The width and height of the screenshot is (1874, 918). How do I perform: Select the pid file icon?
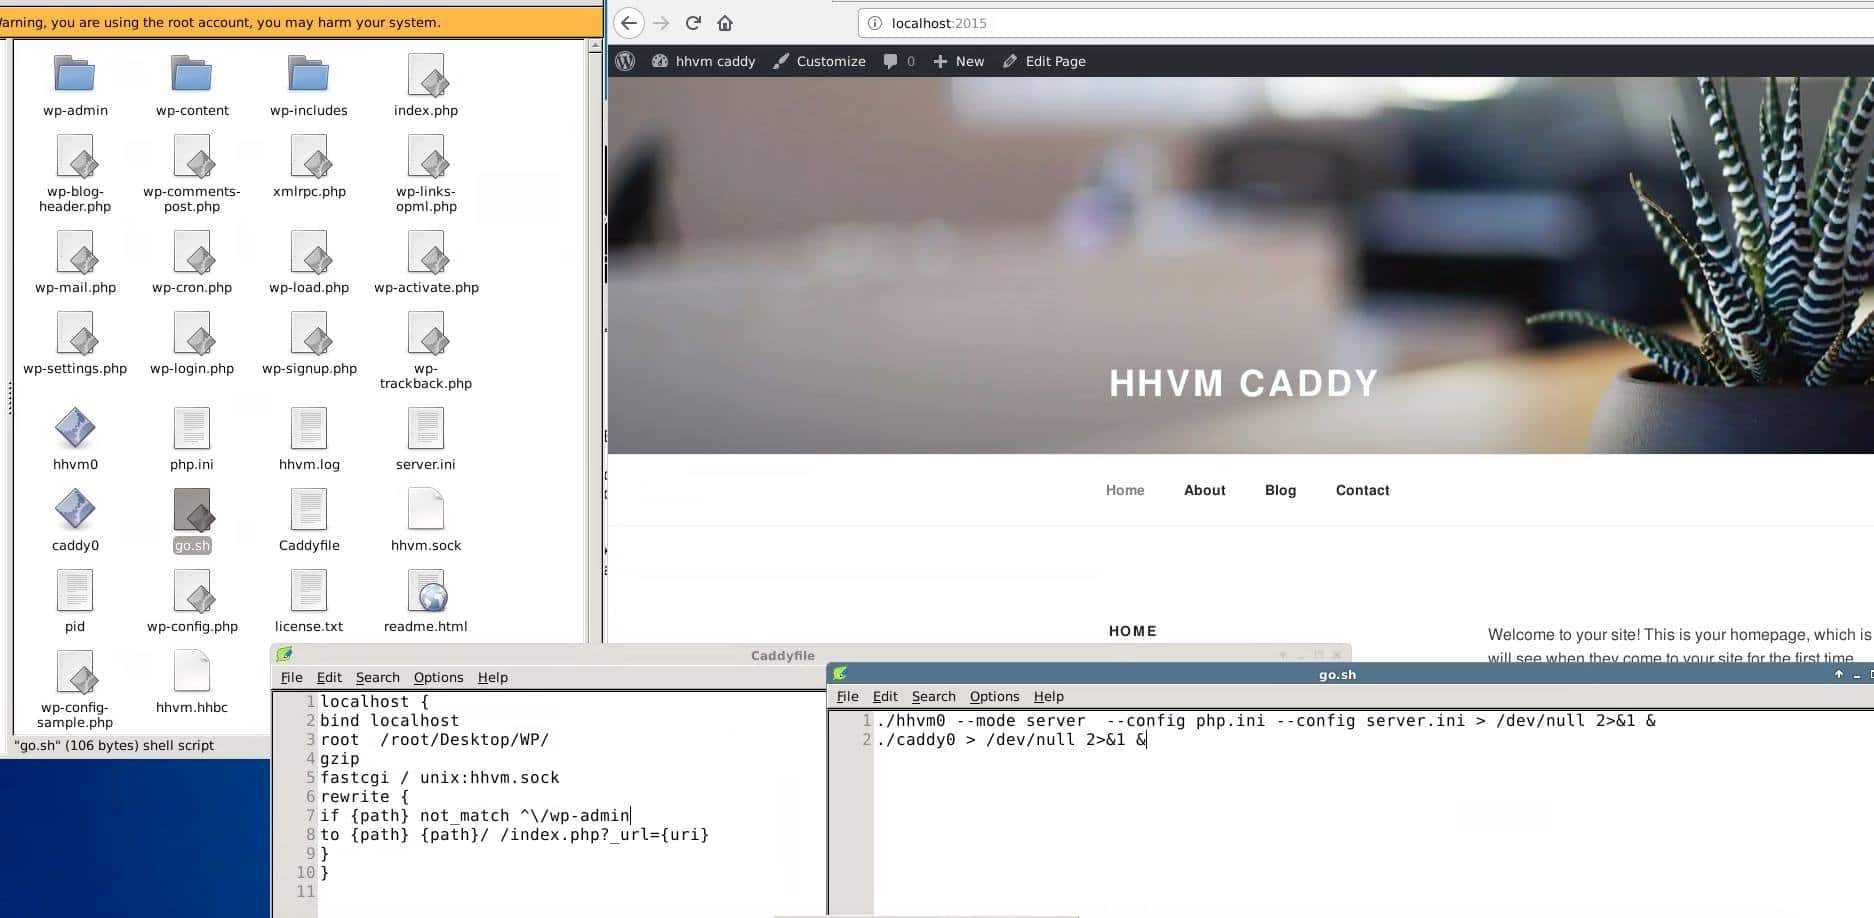tap(75, 591)
